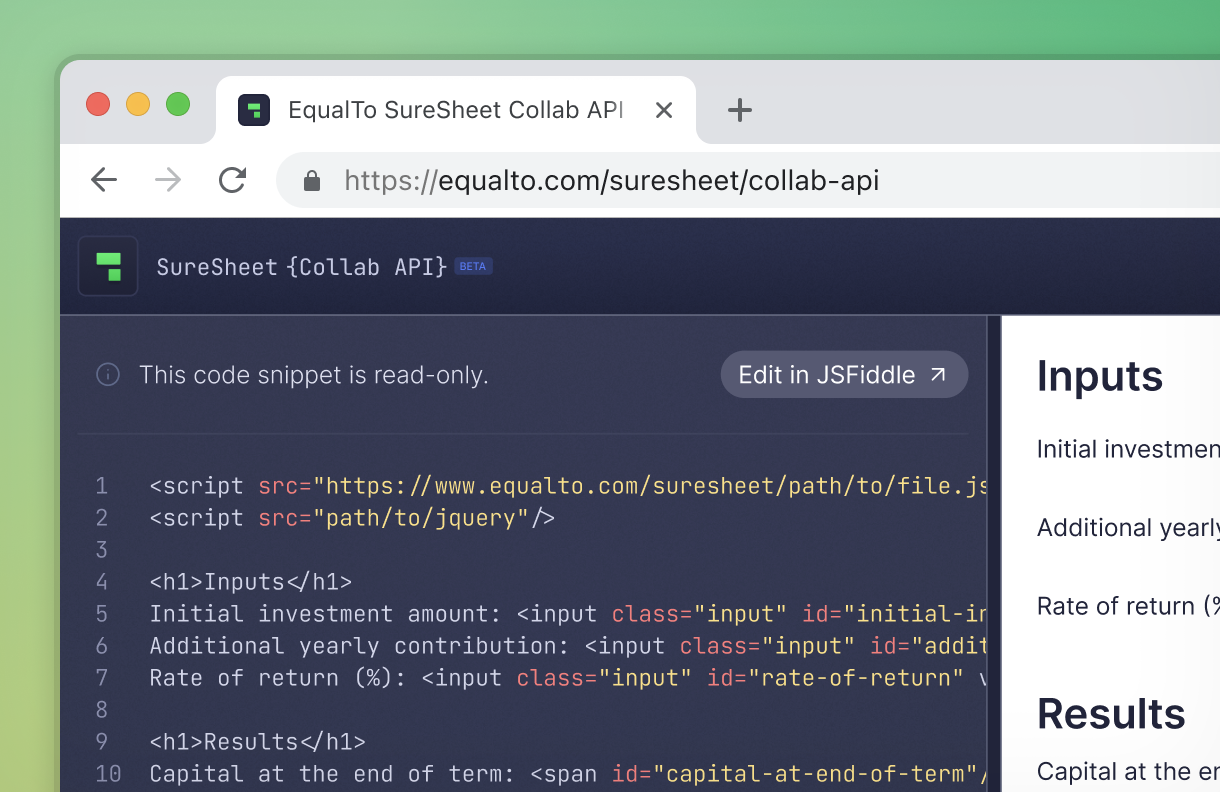Click code line number 1
This screenshot has height=792, width=1220.
pyautogui.click(x=102, y=486)
